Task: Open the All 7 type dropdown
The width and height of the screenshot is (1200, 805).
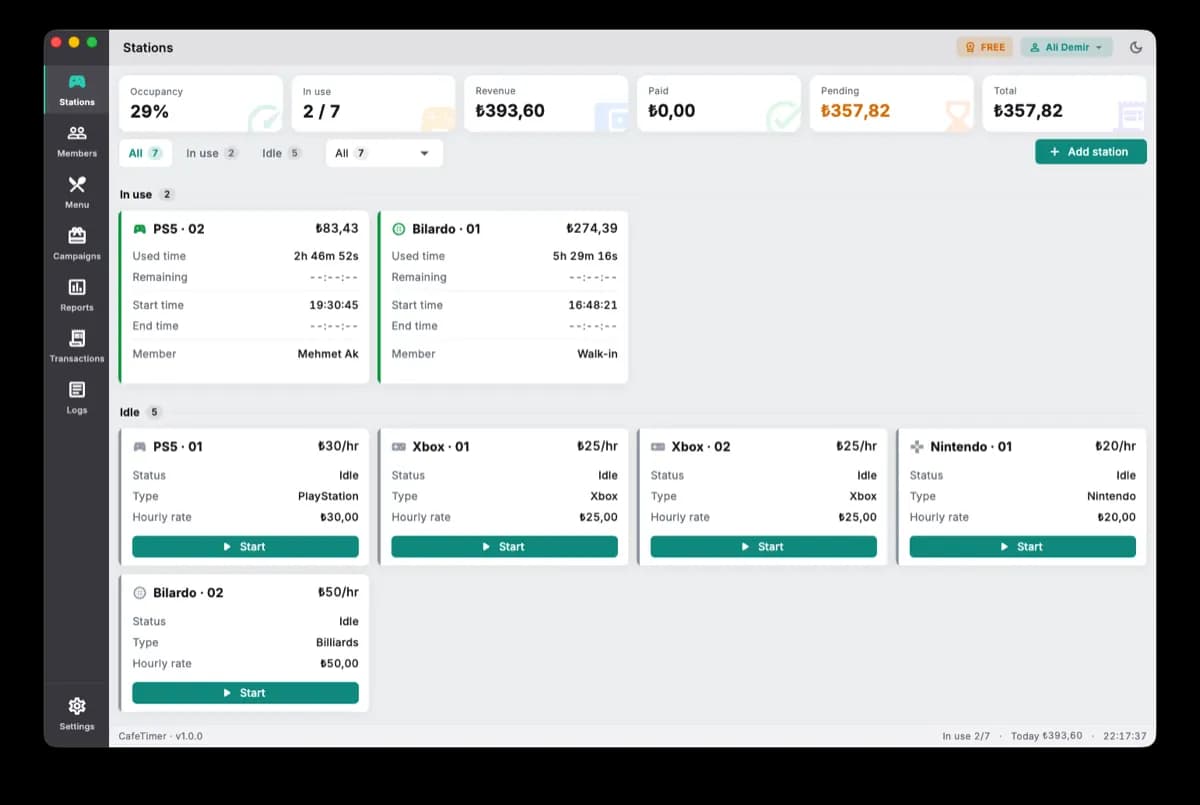Action: (384, 153)
